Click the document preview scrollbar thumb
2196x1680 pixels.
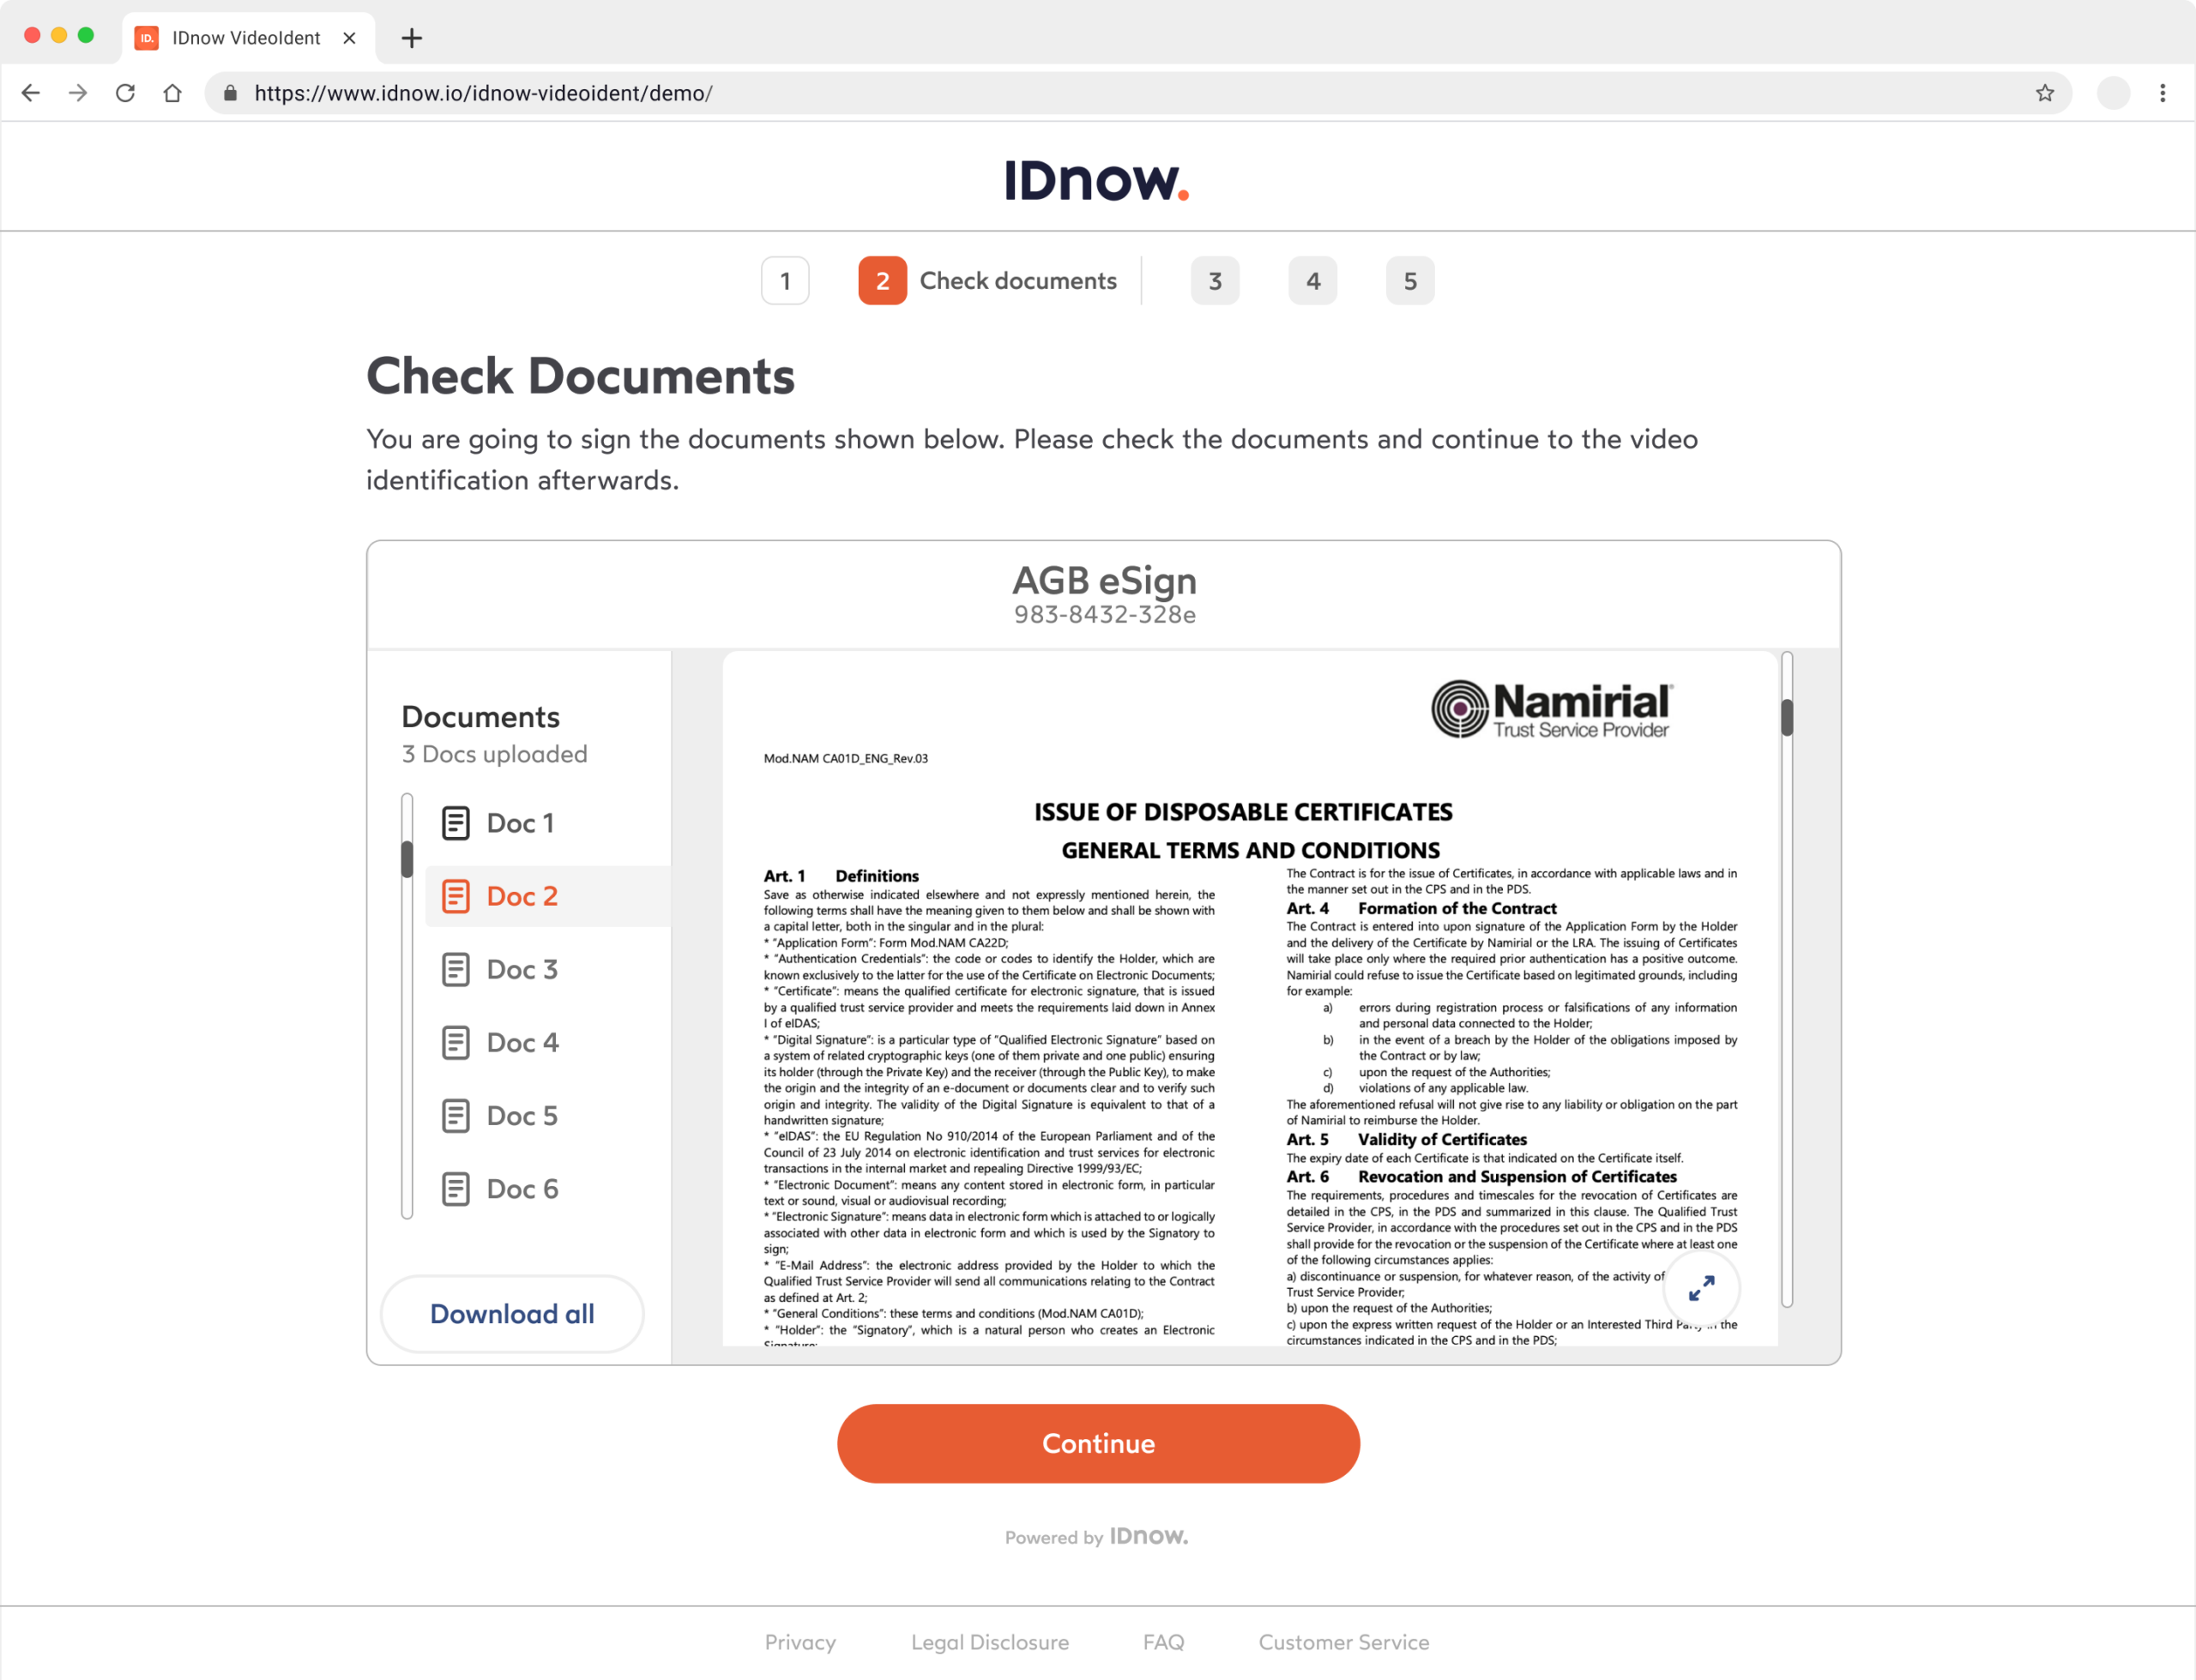coord(1787,717)
